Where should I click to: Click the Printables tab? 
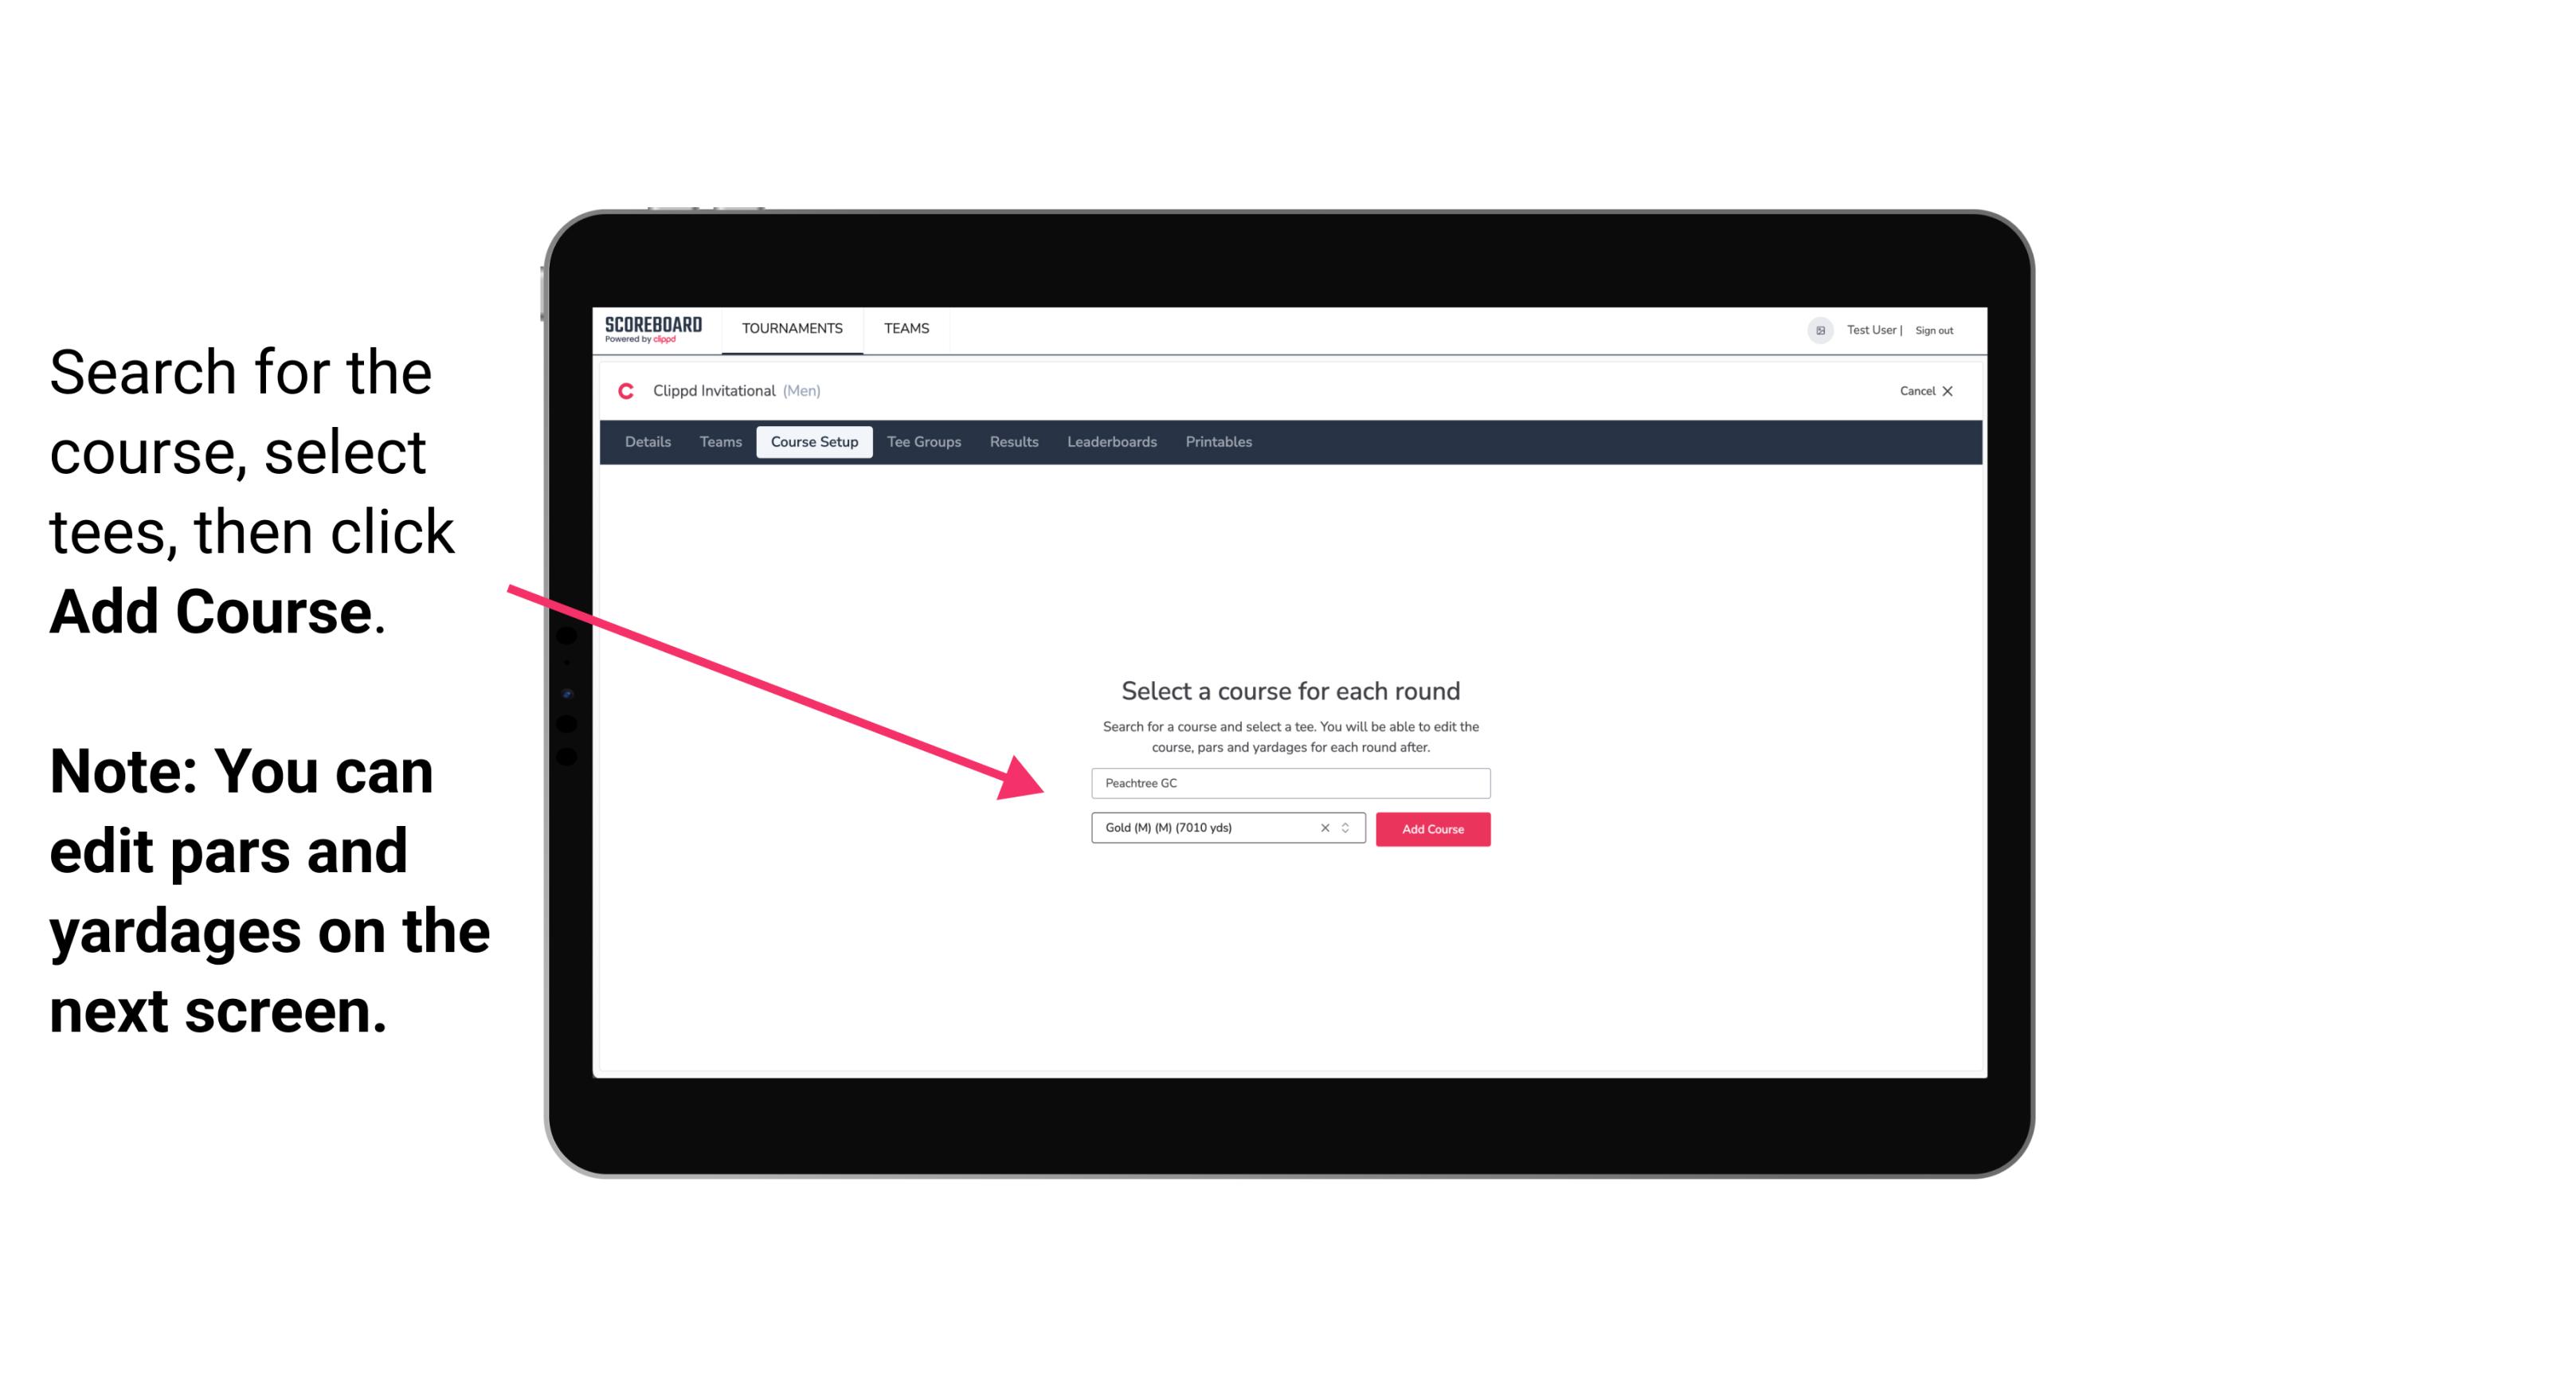click(x=1219, y=442)
